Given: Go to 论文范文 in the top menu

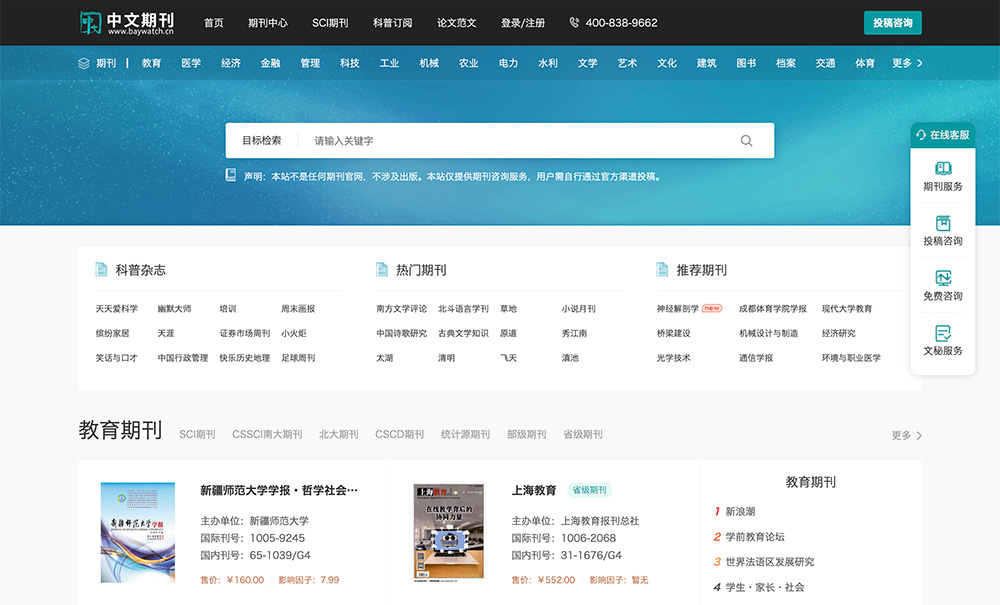Looking at the screenshot, I should coord(456,23).
